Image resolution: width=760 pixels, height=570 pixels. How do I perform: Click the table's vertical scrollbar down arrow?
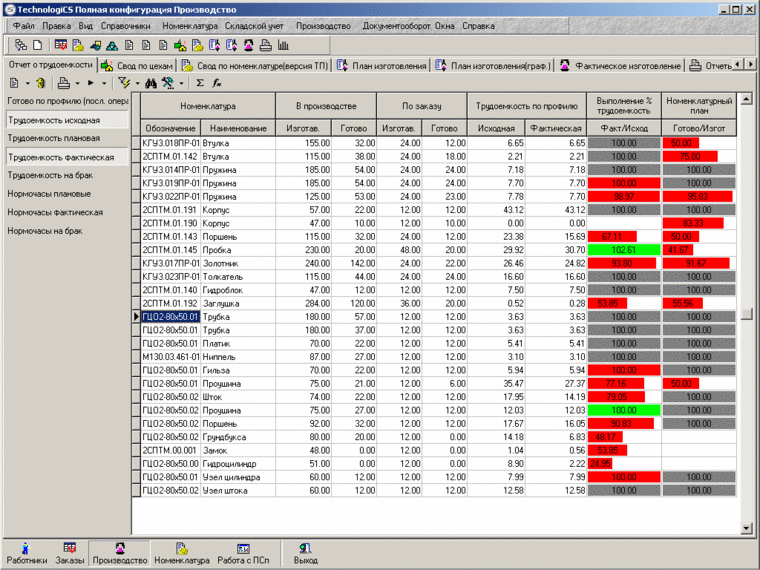click(x=747, y=528)
